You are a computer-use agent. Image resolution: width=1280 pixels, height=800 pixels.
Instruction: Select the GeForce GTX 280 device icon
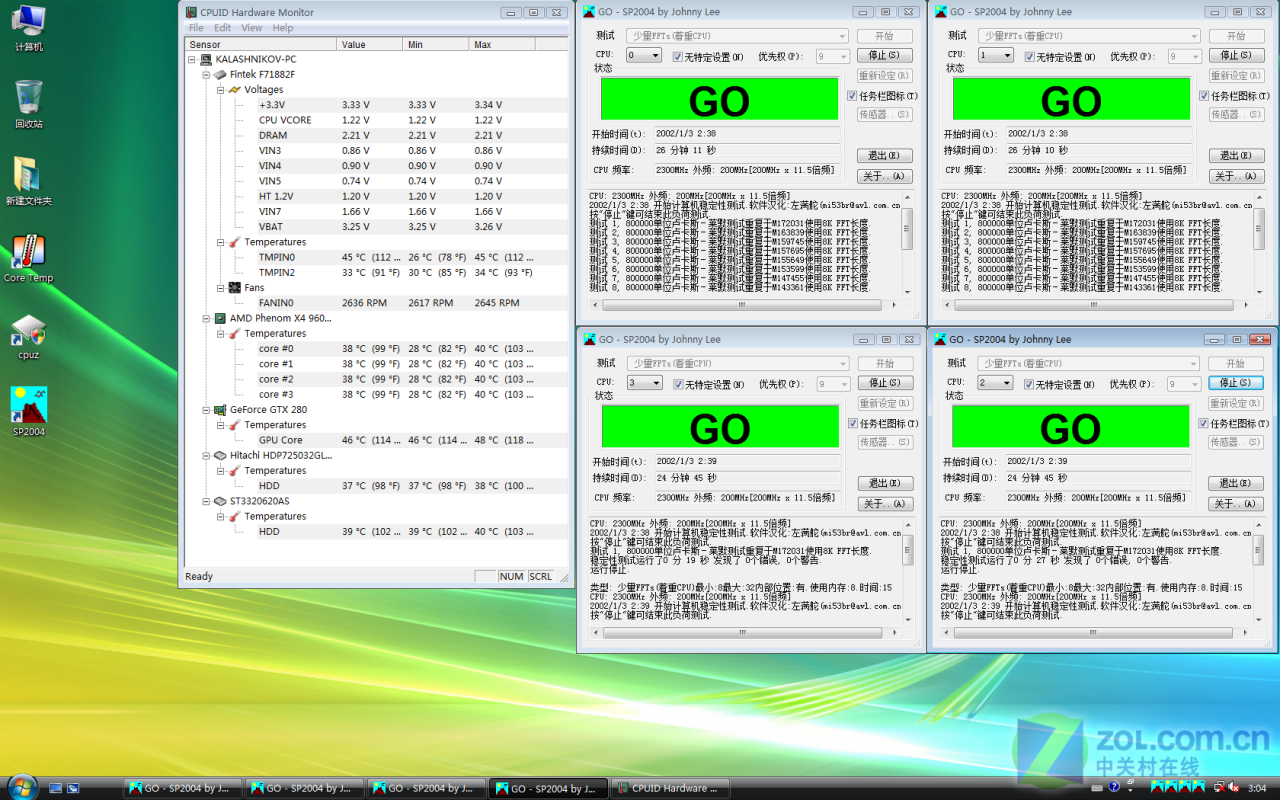click(220, 409)
